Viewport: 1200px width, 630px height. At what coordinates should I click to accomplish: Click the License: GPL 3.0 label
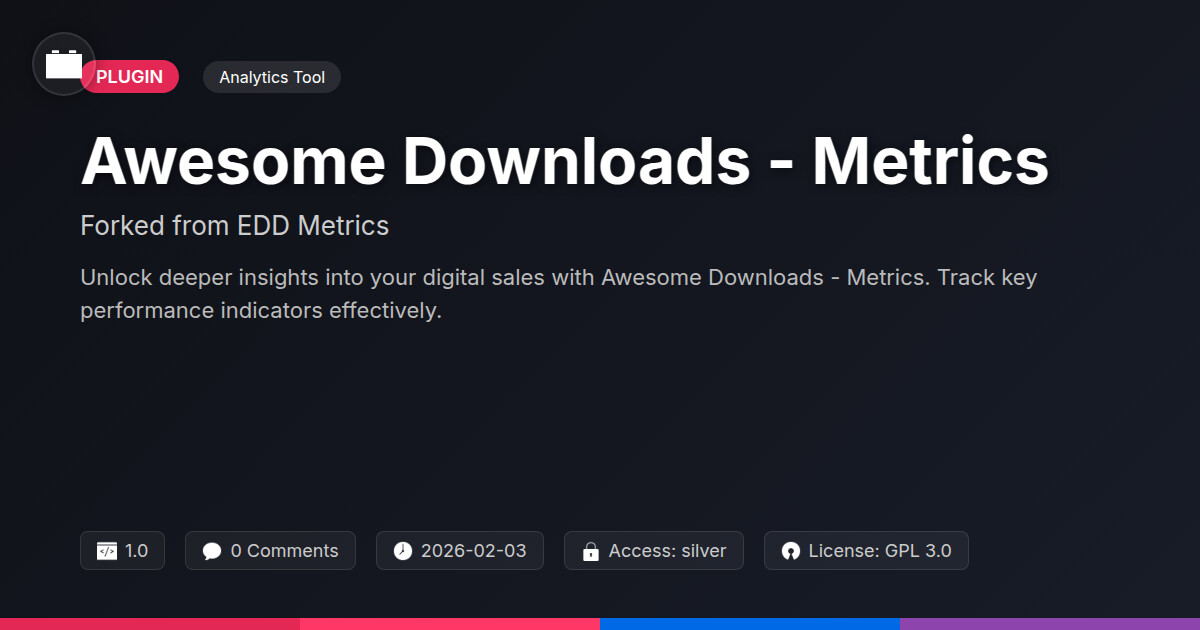point(879,551)
